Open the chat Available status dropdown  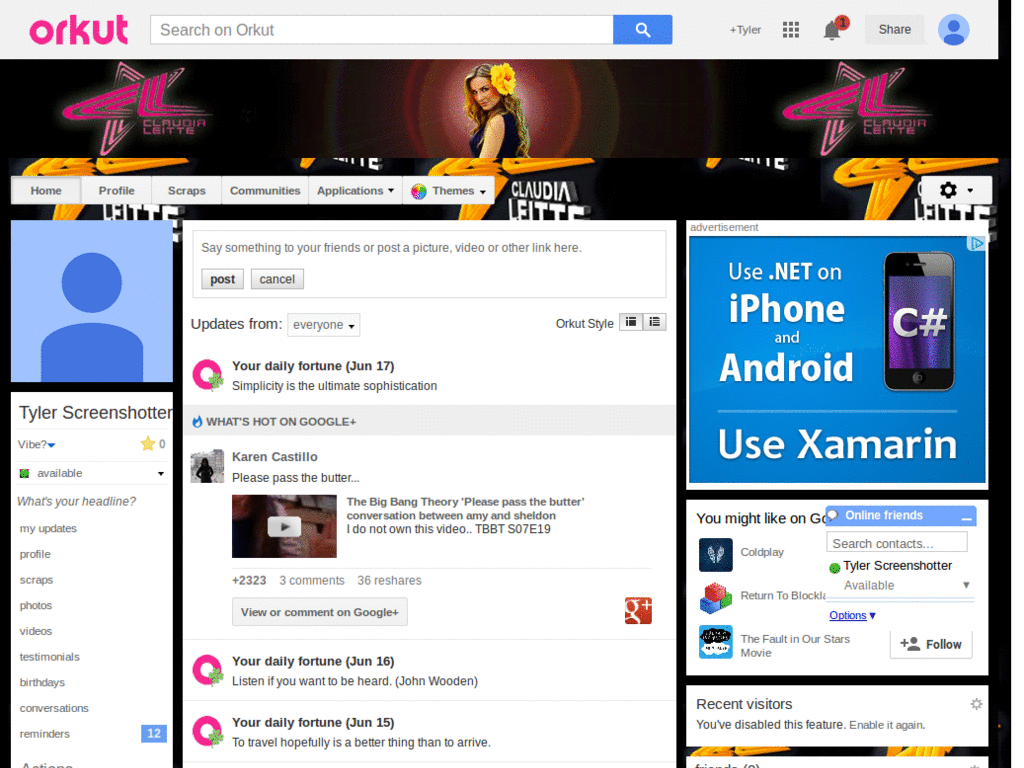(966, 585)
